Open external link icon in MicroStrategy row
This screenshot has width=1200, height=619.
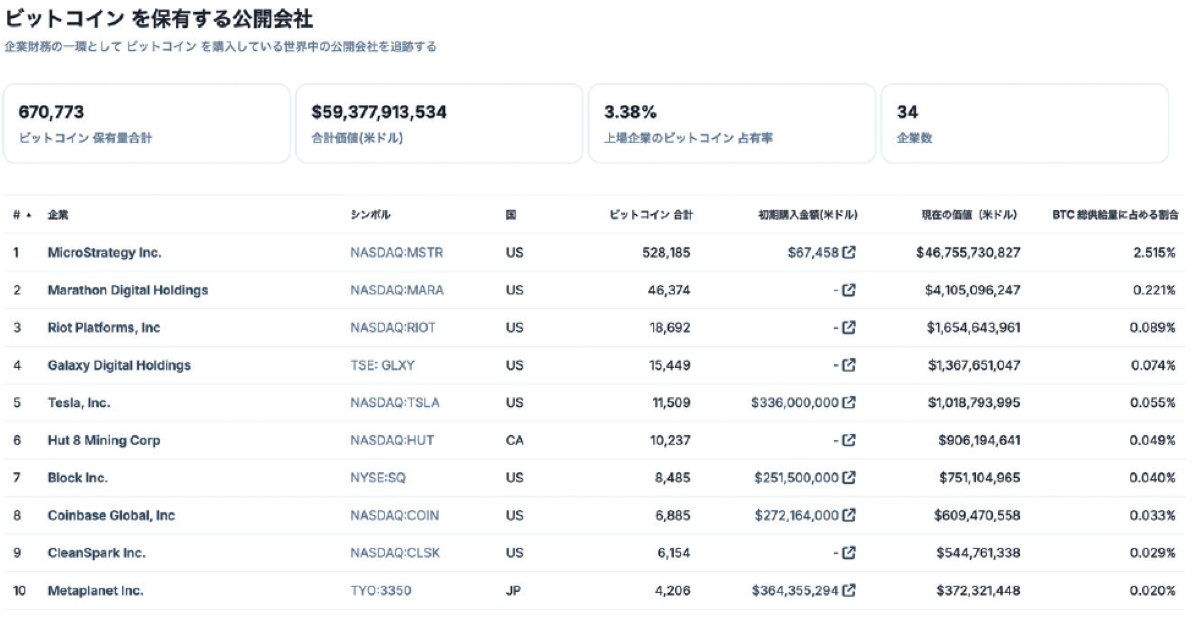pos(849,253)
